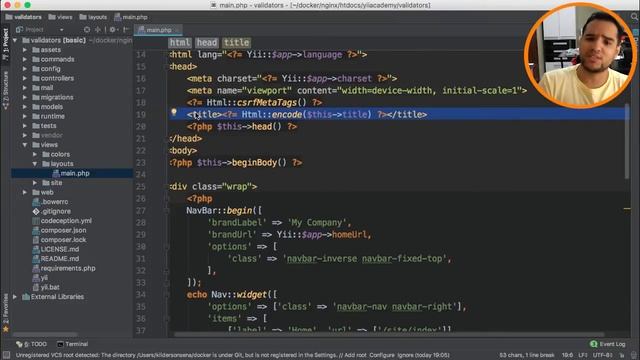Click the composer.json file icon
Viewport: 640px width, 360px height.
[36, 230]
